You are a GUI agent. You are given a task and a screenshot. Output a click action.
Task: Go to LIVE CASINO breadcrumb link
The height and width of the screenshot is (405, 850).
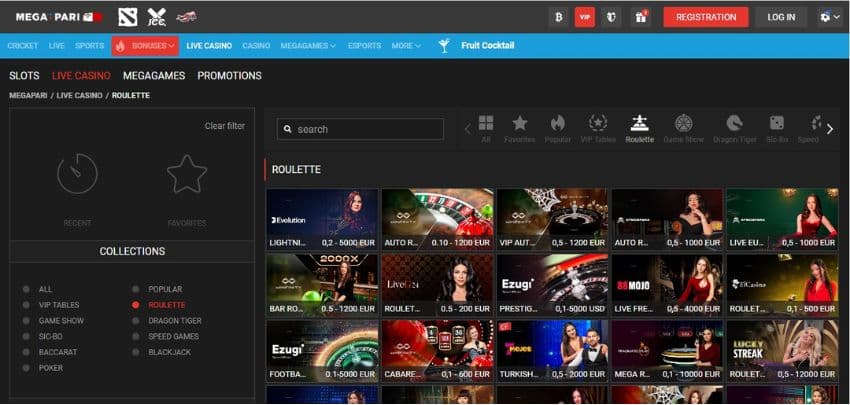(80, 95)
